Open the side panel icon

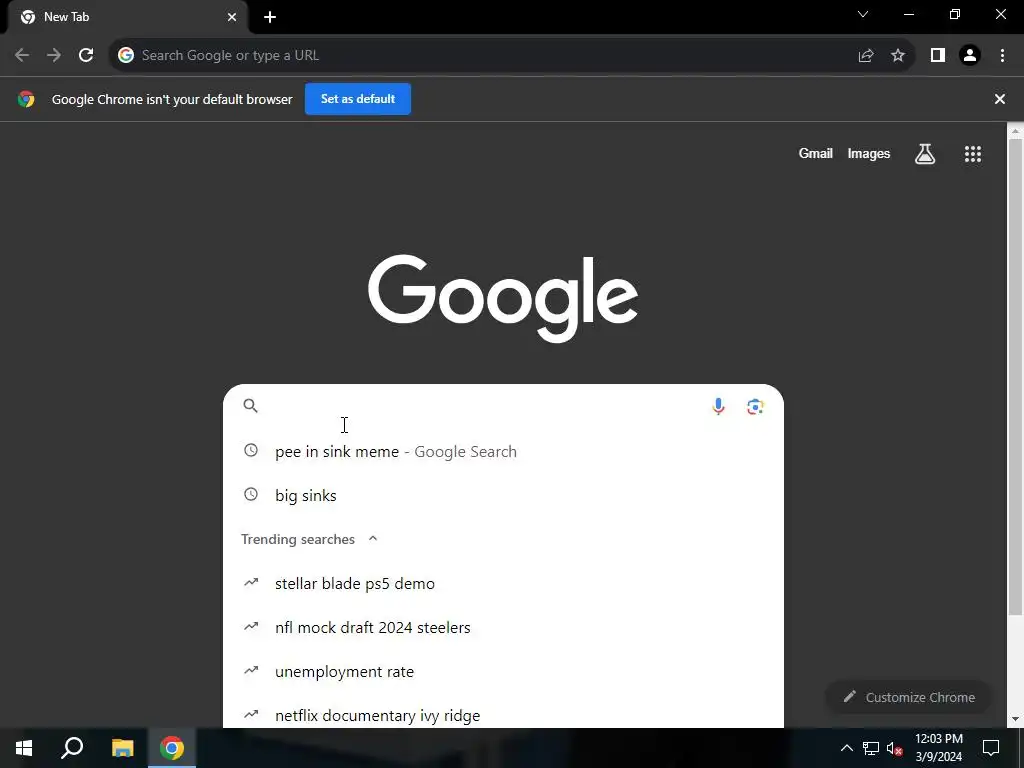point(938,56)
